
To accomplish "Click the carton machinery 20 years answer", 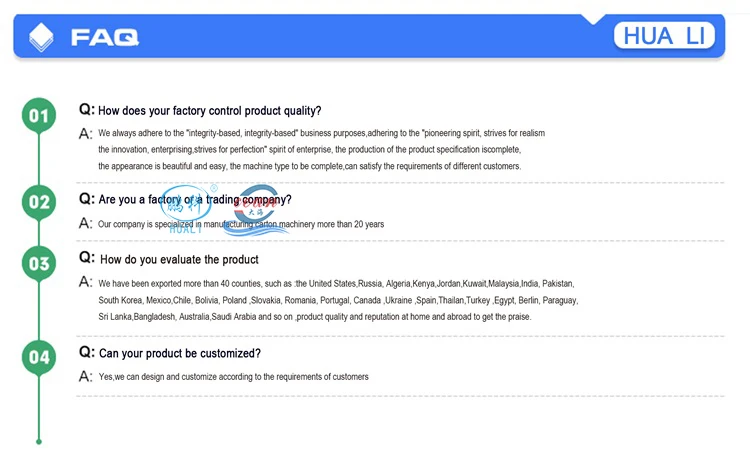I will pyautogui.click(x=240, y=224).
